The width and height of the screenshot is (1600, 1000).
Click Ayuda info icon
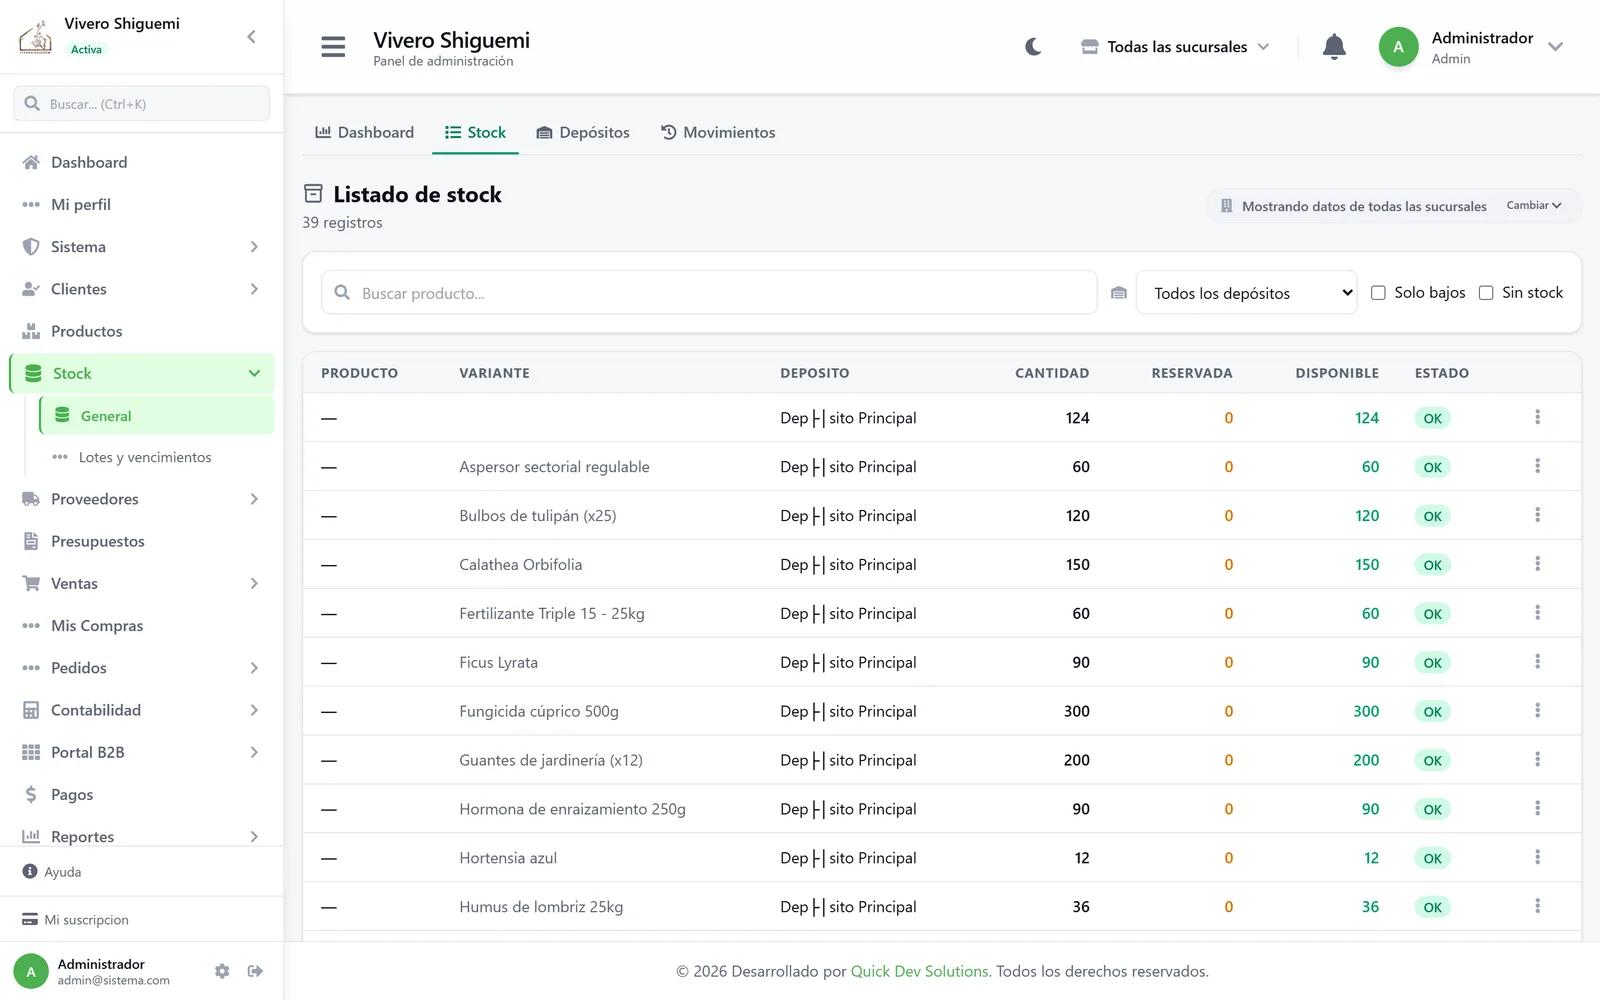(x=30, y=872)
